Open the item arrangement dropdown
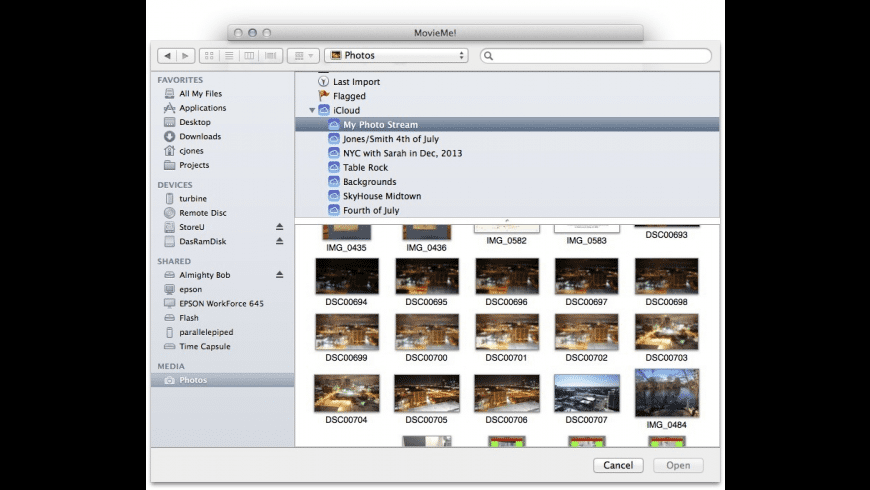The height and width of the screenshot is (490, 870). 305,56
